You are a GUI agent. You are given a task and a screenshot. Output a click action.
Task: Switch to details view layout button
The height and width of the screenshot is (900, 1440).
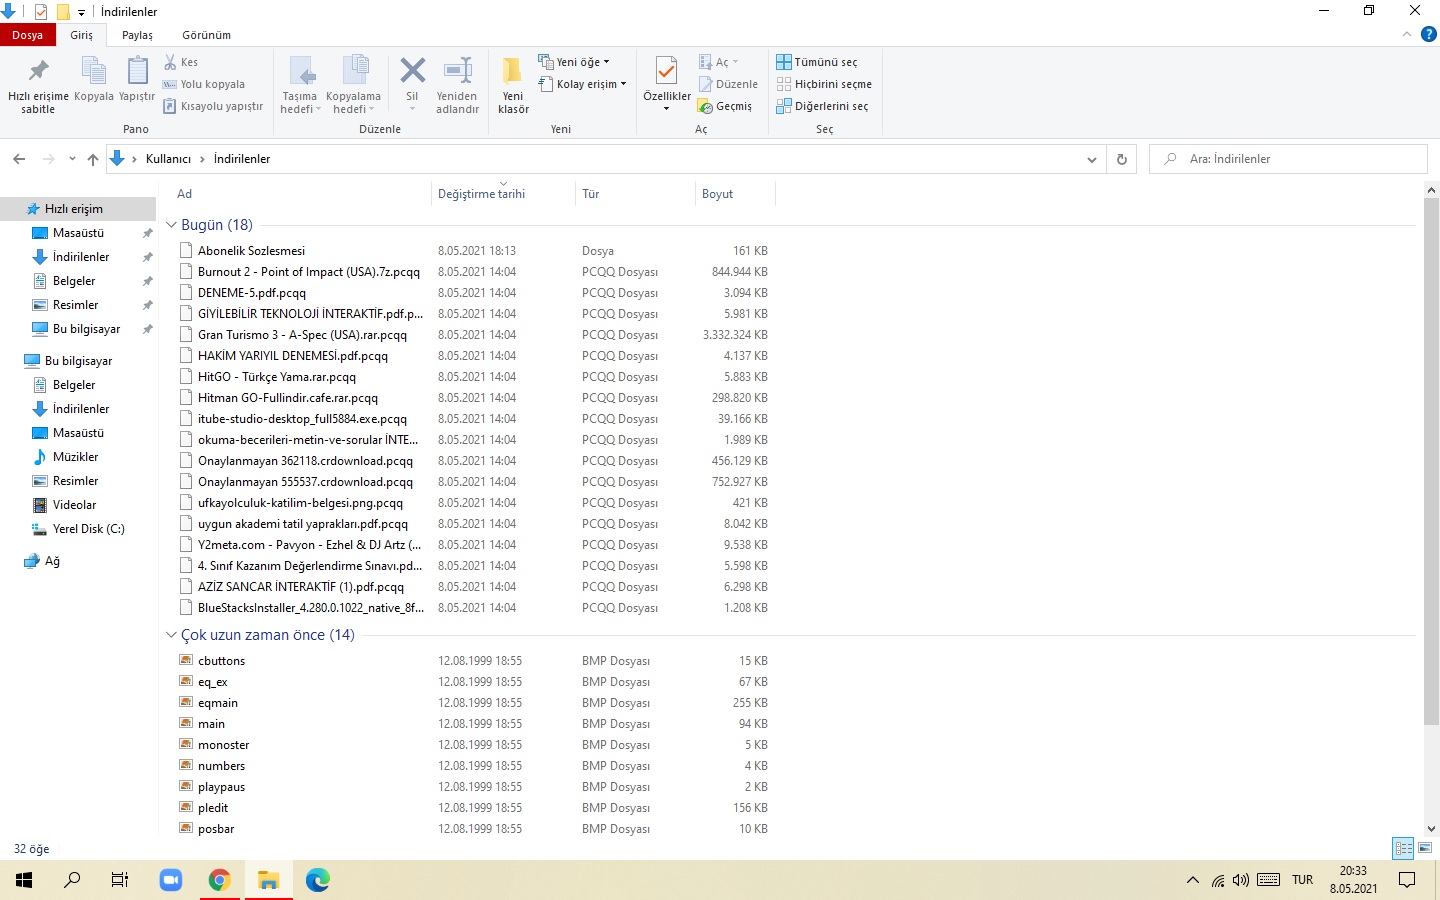(x=1403, y=848)
